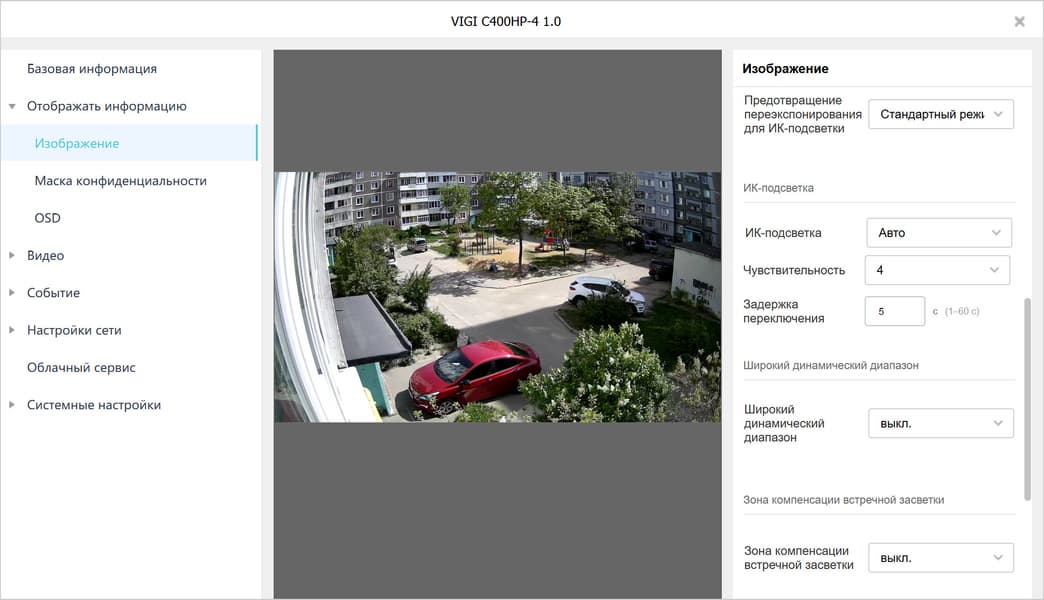This screenshot has width=1044, height=600.
Task: Open the Настройки сети menu label
Action: point(74,330)
